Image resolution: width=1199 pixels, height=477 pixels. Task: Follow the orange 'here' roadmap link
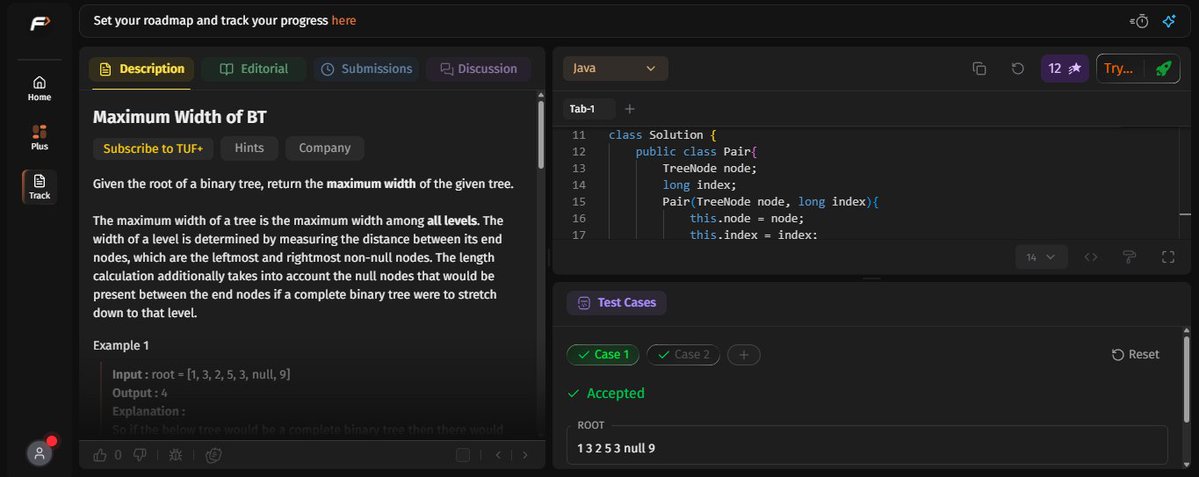coord(343,21)
